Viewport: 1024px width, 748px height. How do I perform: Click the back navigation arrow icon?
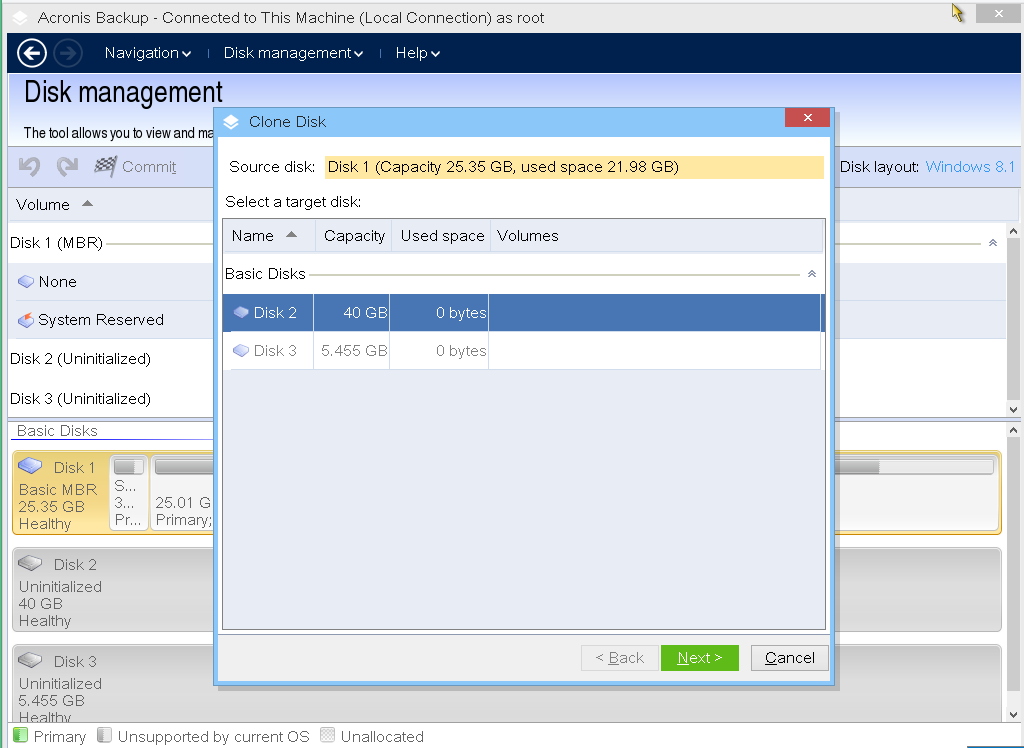click(32, 53)
